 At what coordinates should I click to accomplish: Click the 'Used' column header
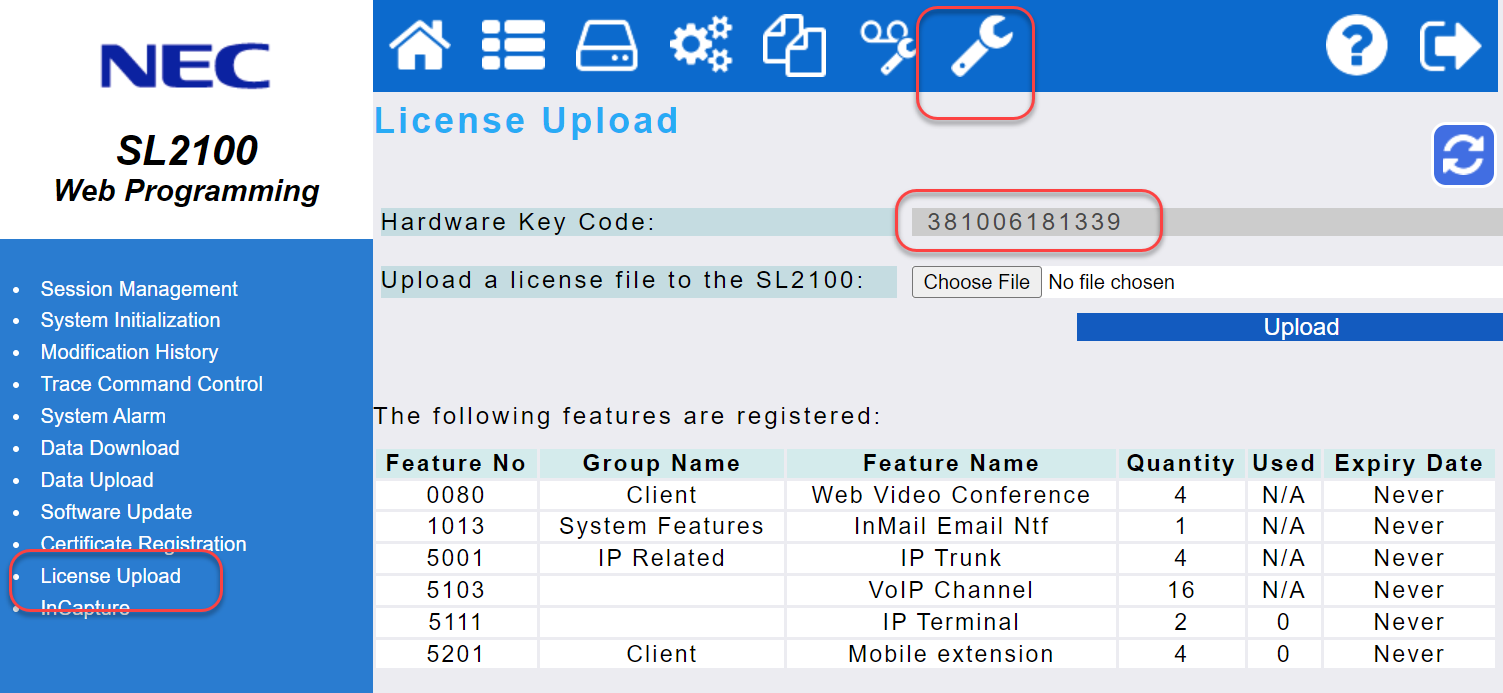pos(1283,463)
